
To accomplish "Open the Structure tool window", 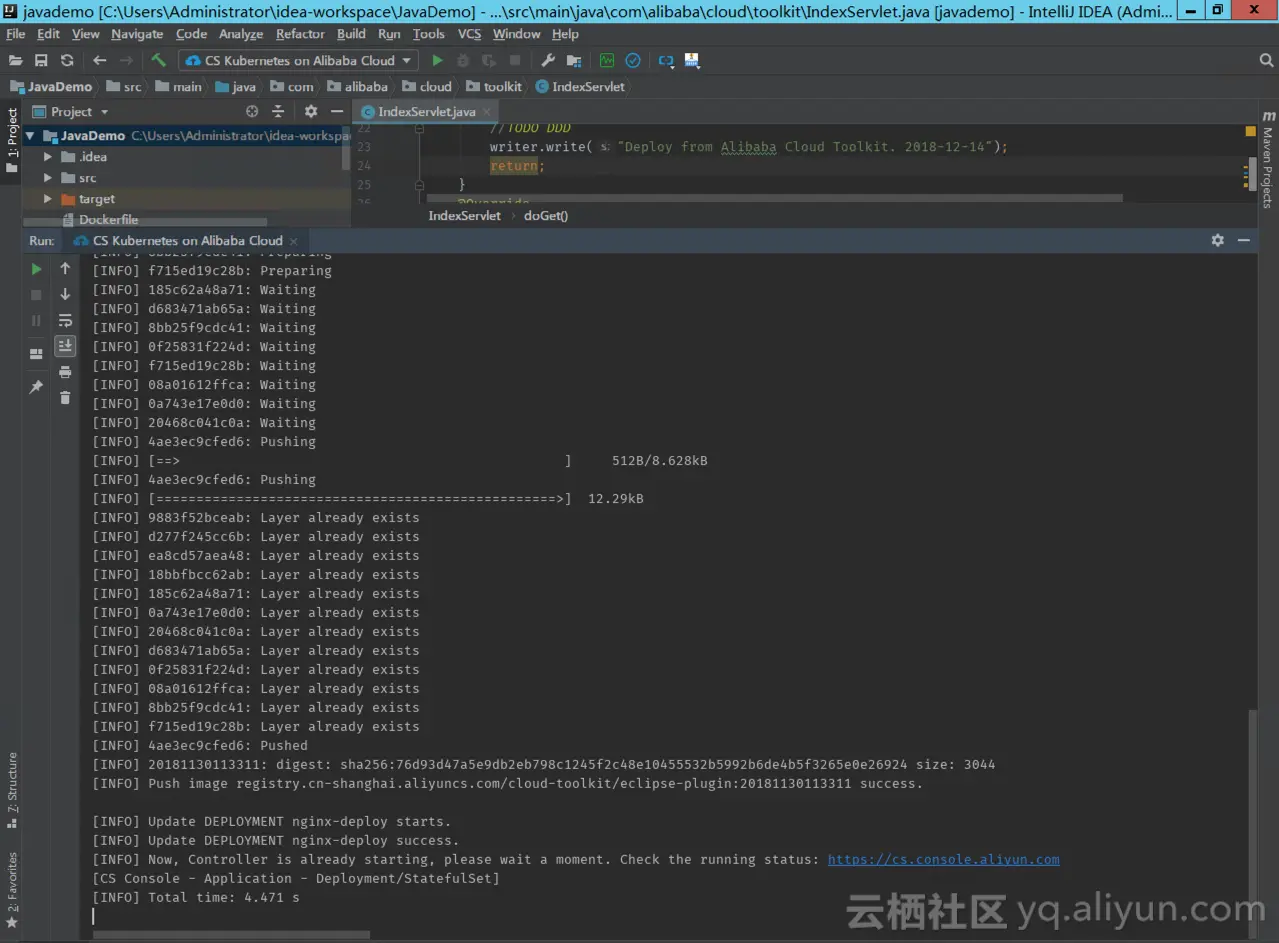I will click(12, 790).
